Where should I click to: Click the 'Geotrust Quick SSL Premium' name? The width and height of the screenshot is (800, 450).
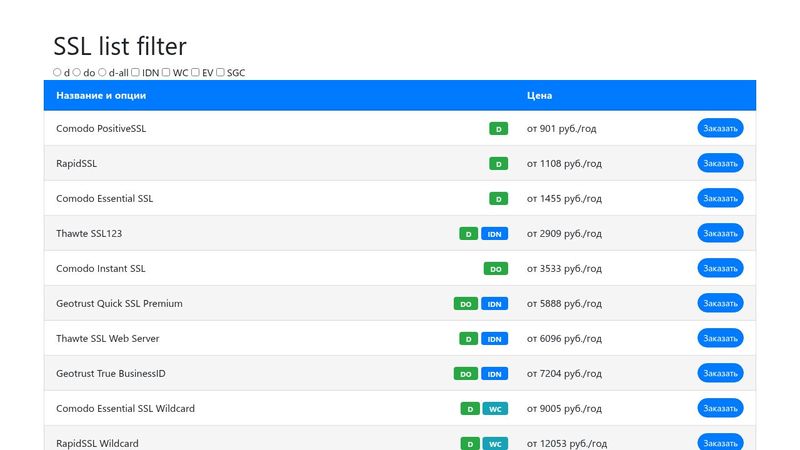(119, 304)
